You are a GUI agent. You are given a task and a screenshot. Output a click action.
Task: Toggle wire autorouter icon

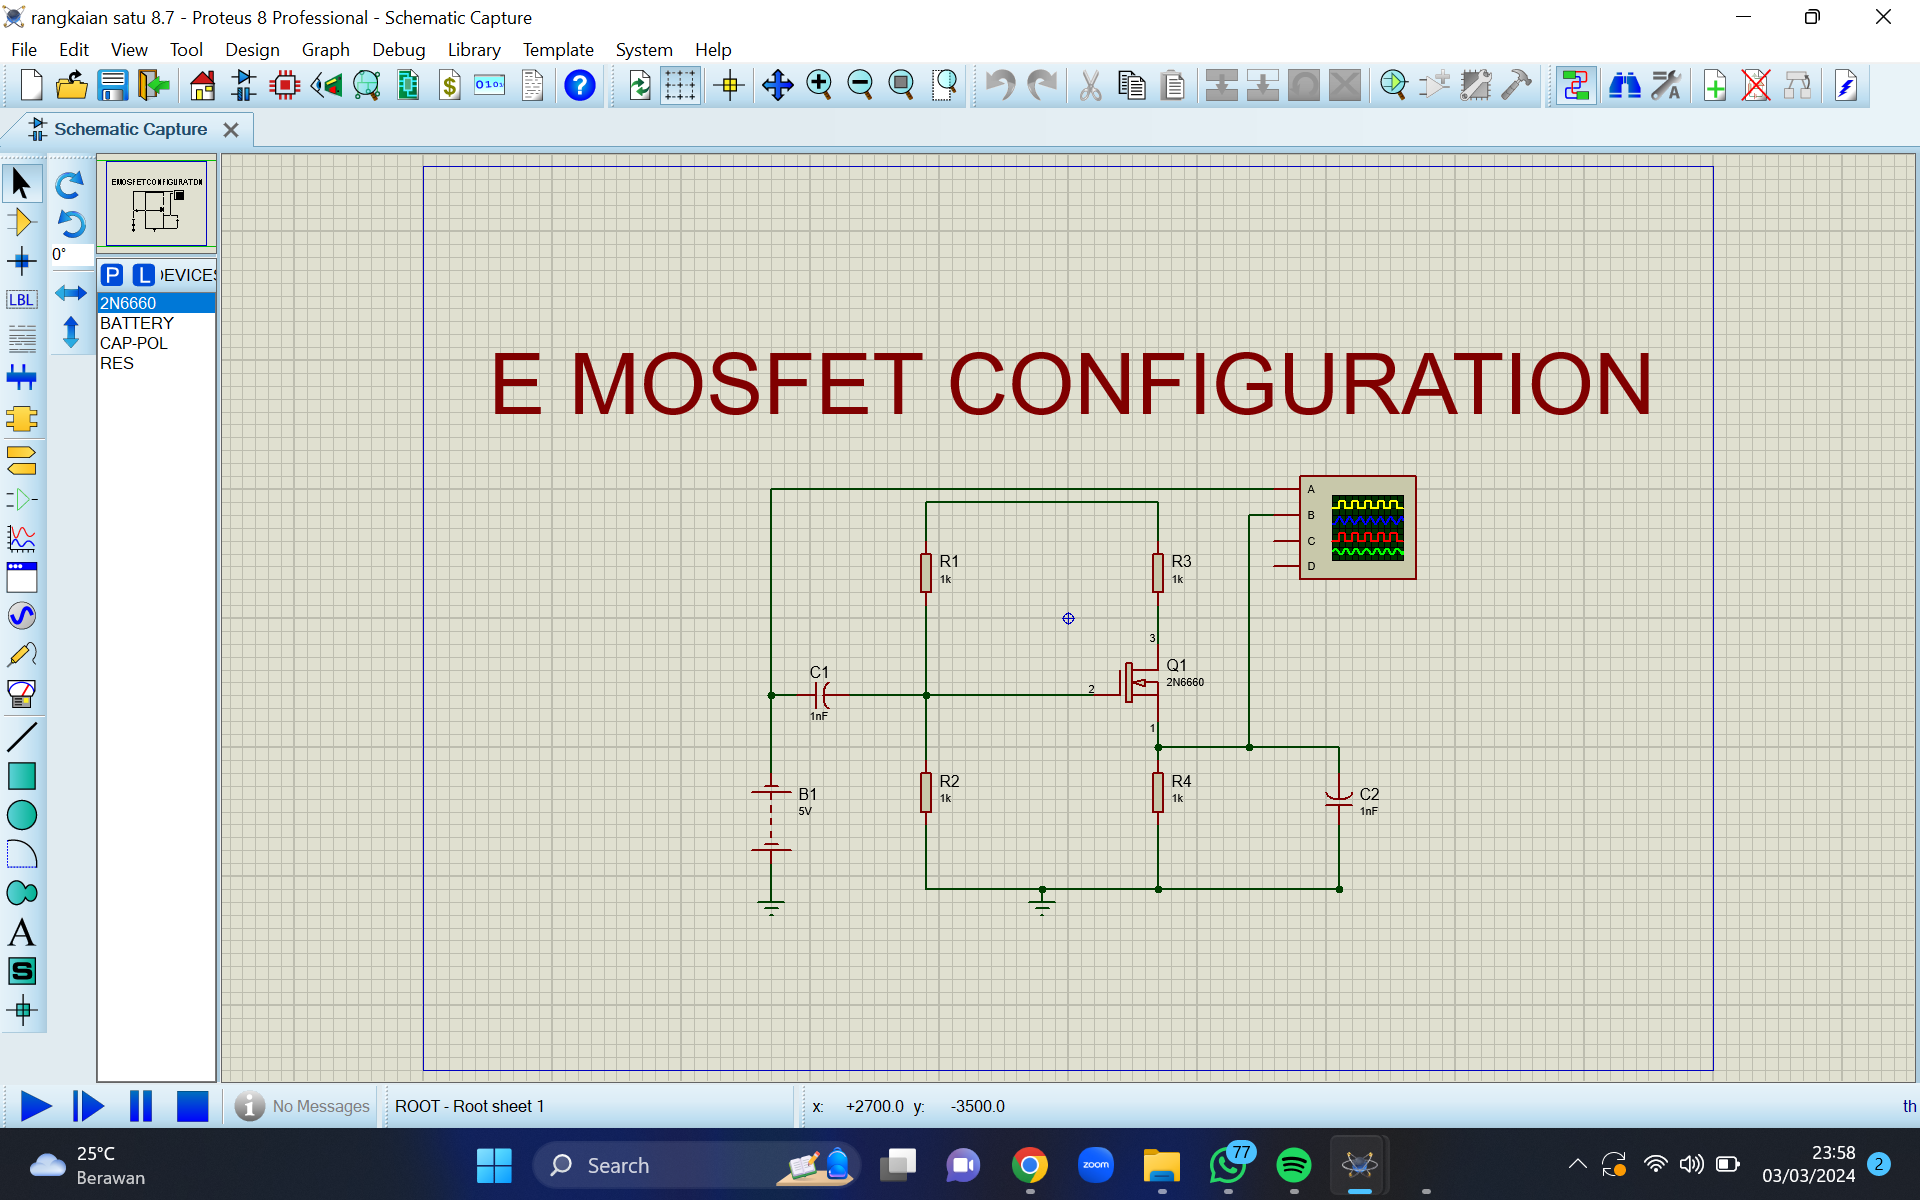coord(1576,86)
